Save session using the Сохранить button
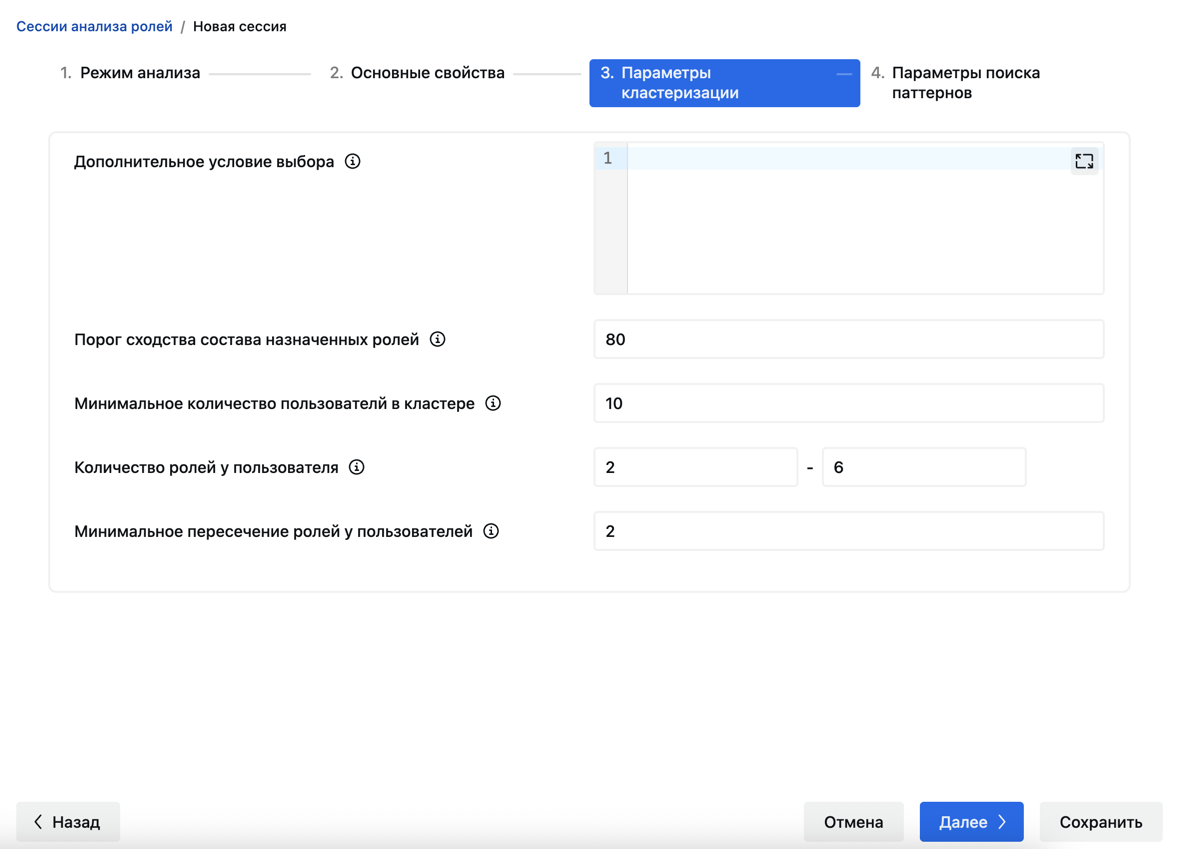 click(1101, 822)
